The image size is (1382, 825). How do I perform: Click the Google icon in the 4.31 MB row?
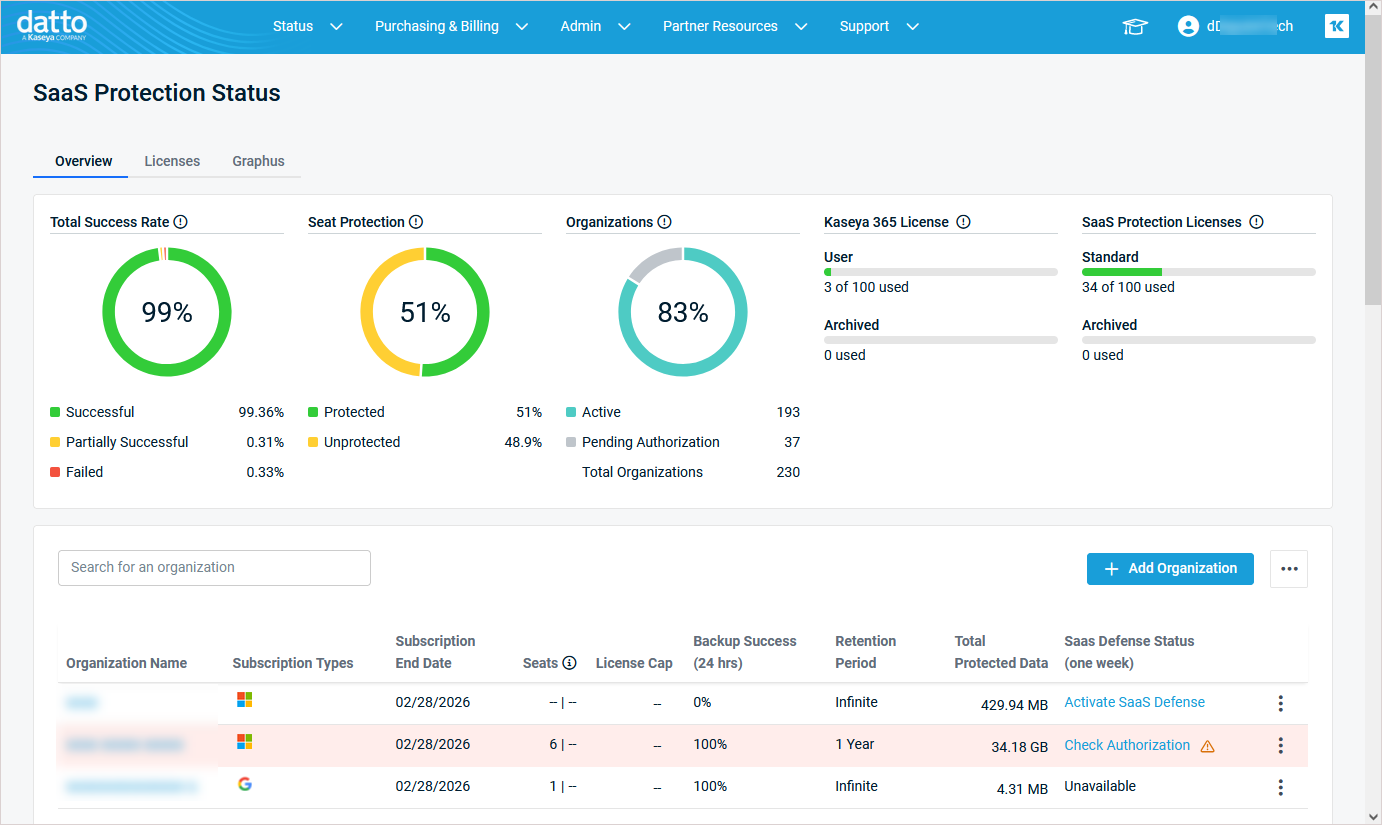pos(244,784)
